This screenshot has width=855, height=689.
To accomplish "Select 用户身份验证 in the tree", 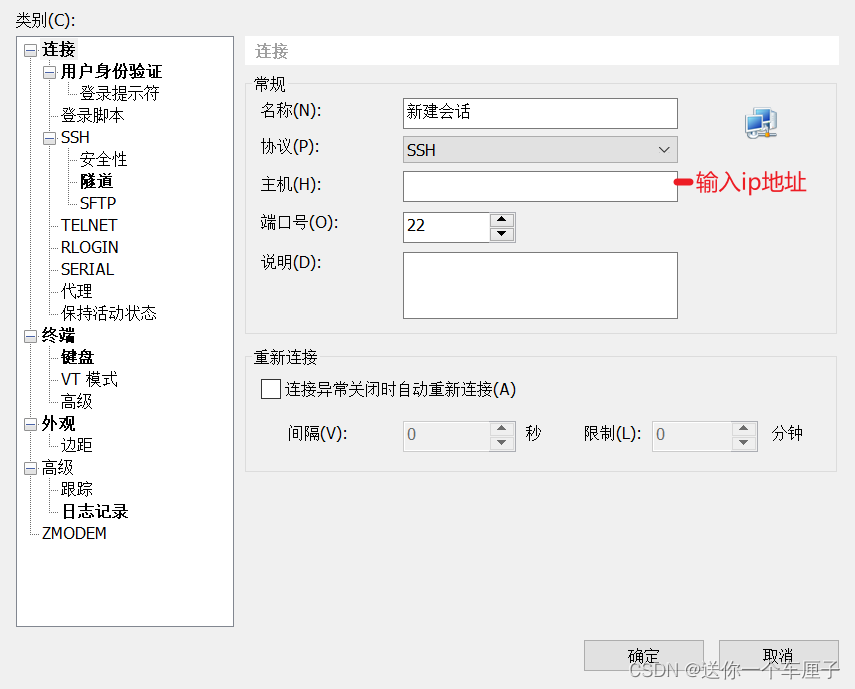I will point(111,71).
